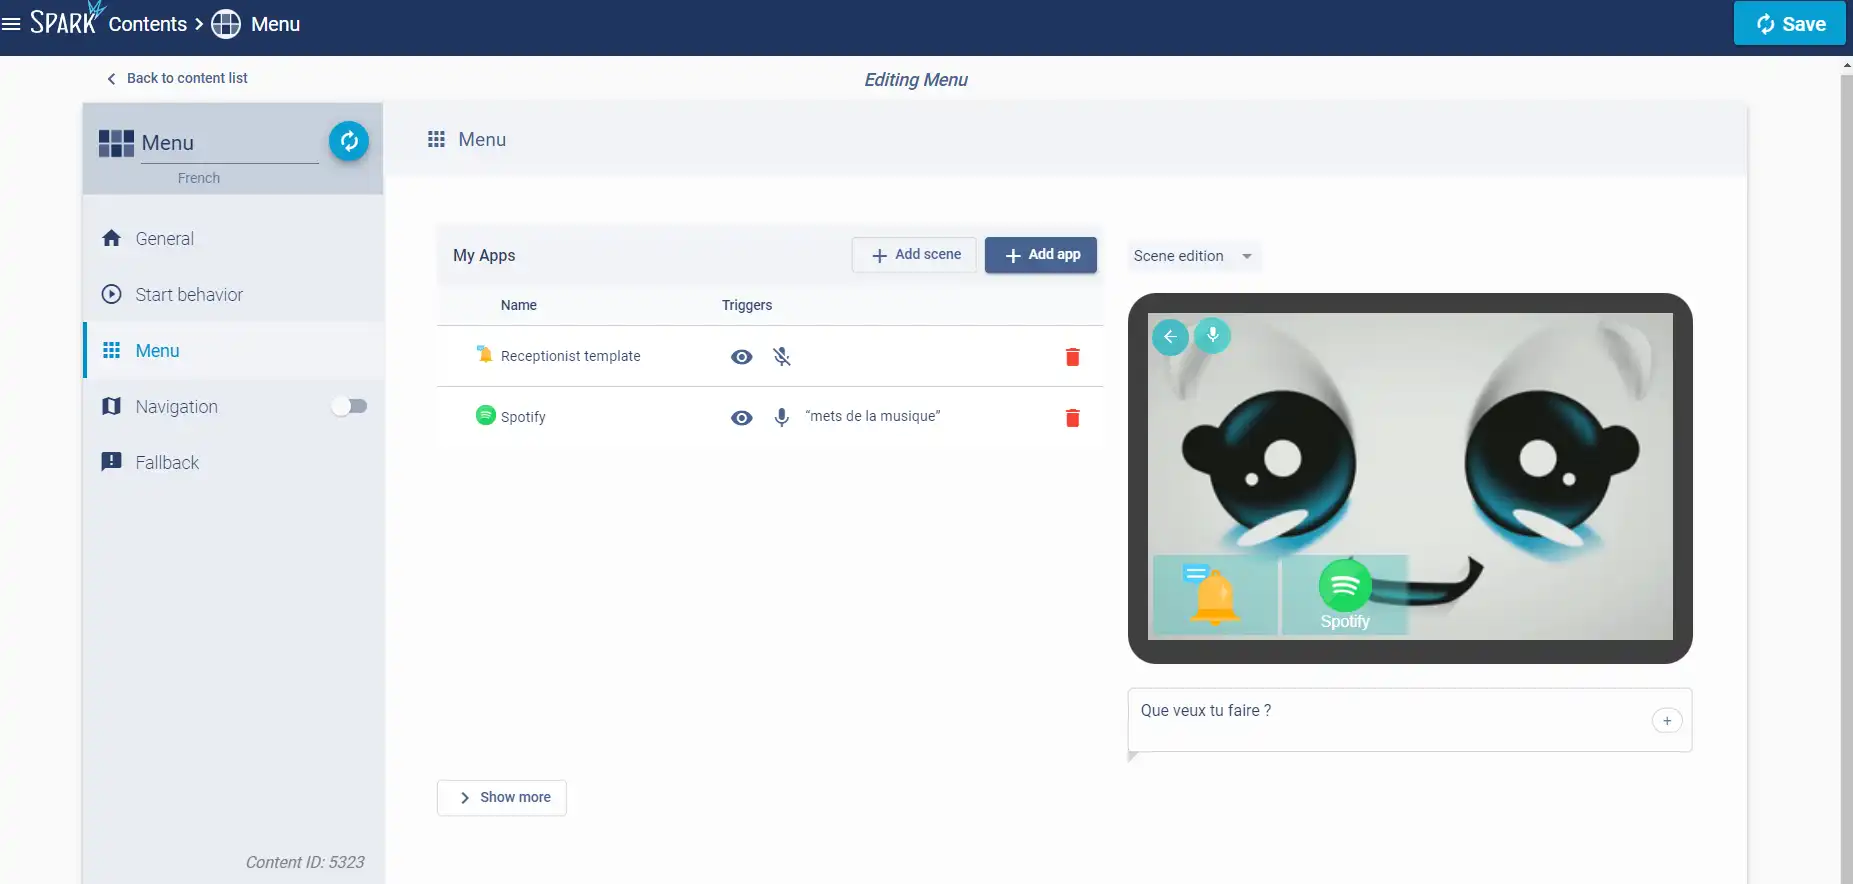Click the back arrow in tablet preview
1853x884 pixels.
1170,337
